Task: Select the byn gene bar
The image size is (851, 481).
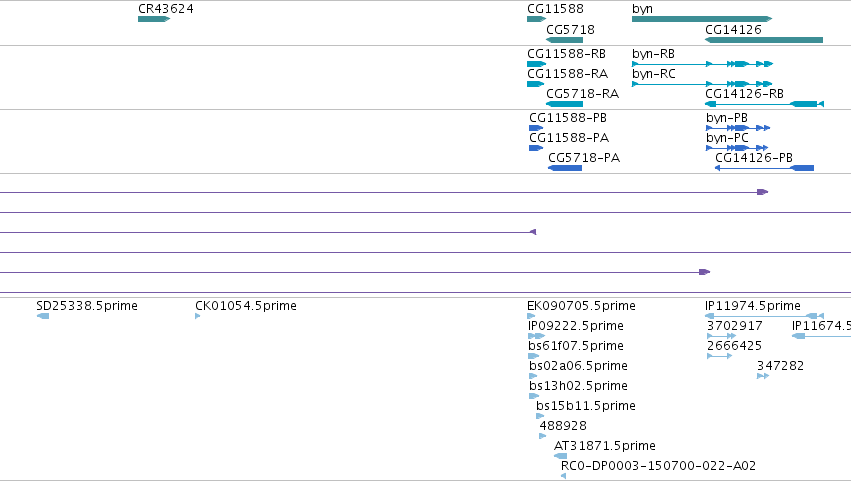Action: click(702, 19)
